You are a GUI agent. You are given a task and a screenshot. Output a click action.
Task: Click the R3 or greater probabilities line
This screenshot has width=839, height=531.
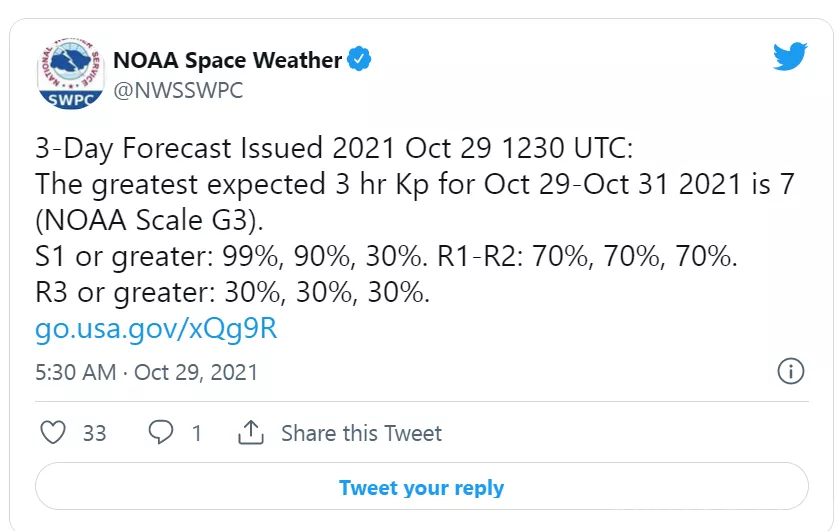(x=232, y=293)
